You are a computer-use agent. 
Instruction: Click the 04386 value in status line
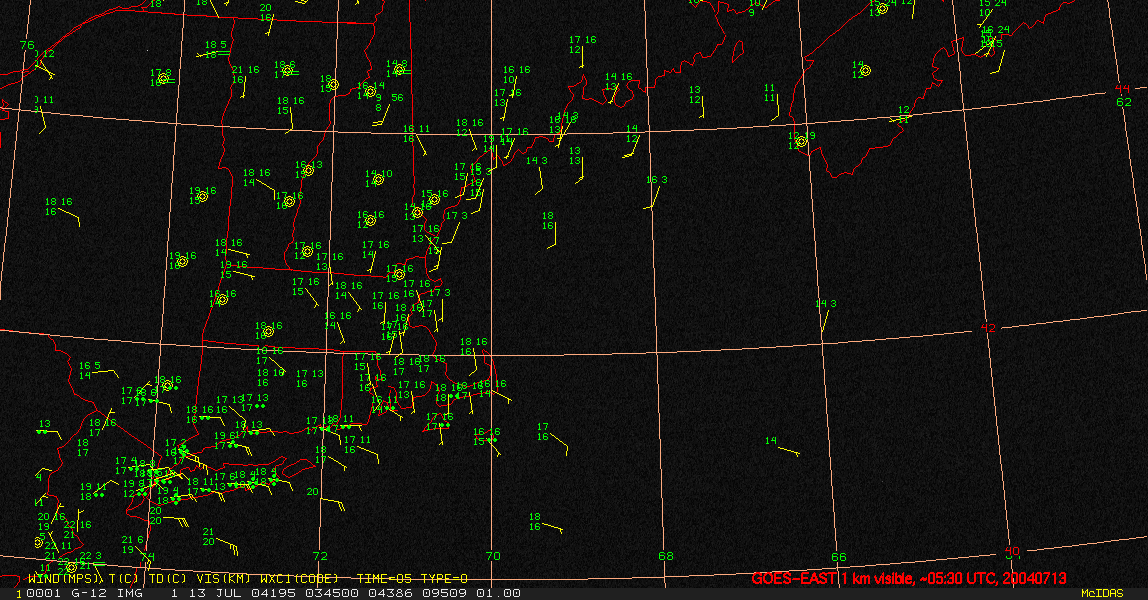[392, 593]
